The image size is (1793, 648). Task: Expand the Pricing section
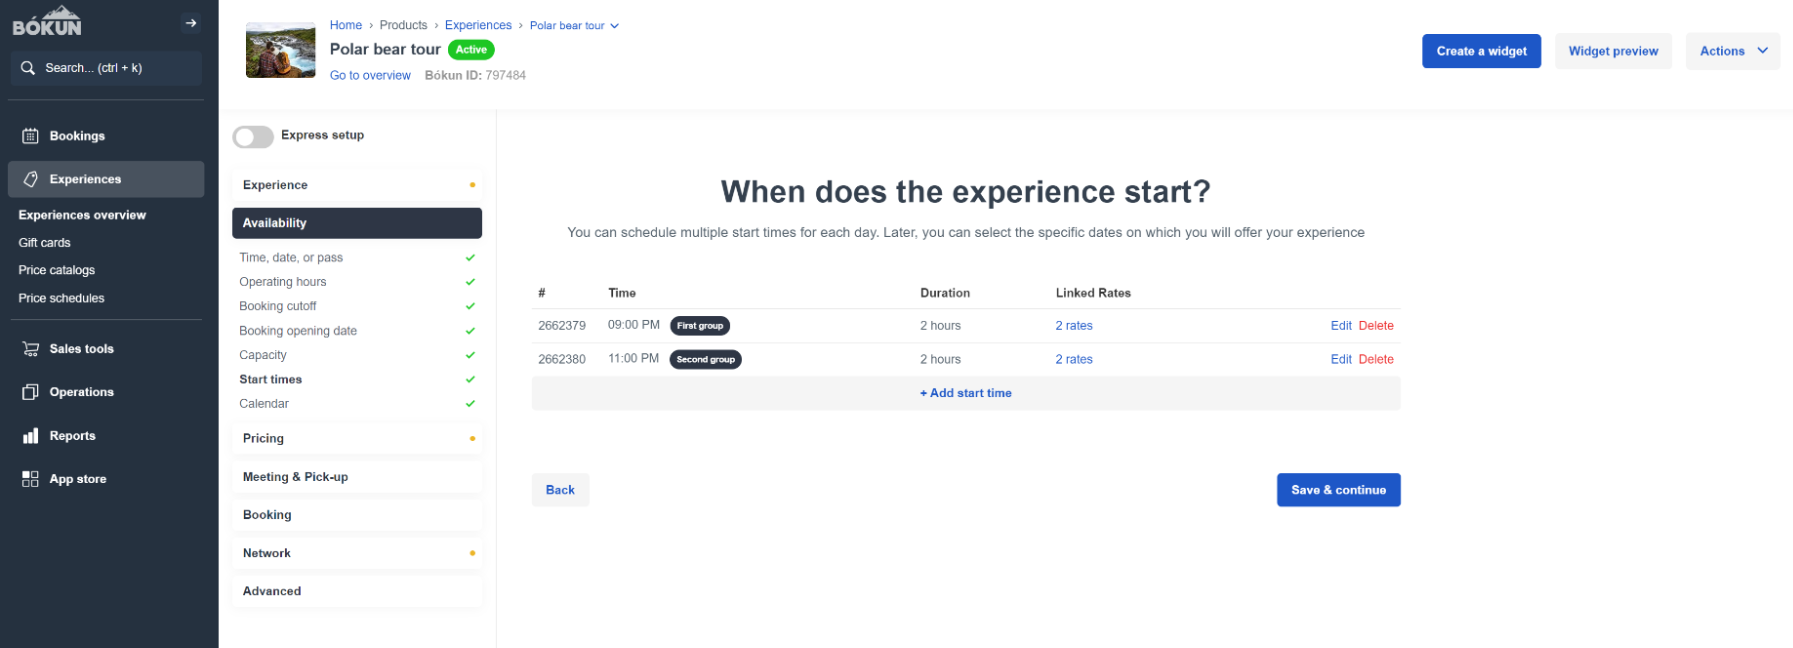point(357,438)
